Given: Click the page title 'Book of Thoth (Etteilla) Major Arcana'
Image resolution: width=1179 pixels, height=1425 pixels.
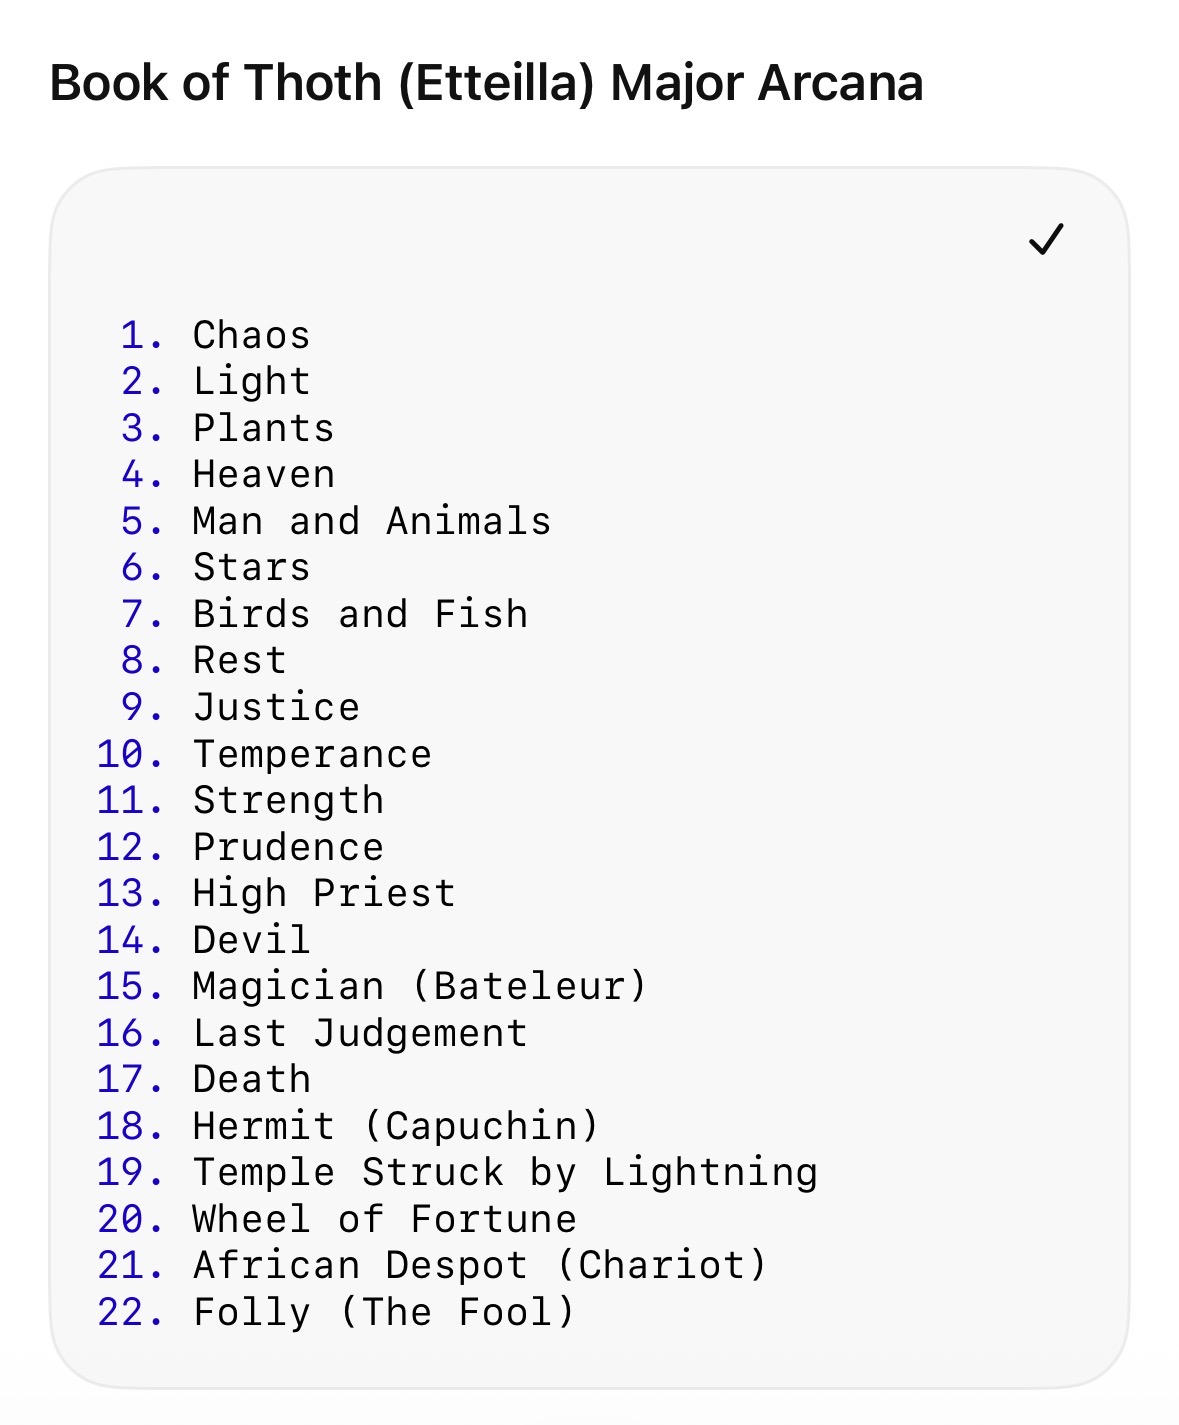Looking at the screenshot, I should click(486, 82).
